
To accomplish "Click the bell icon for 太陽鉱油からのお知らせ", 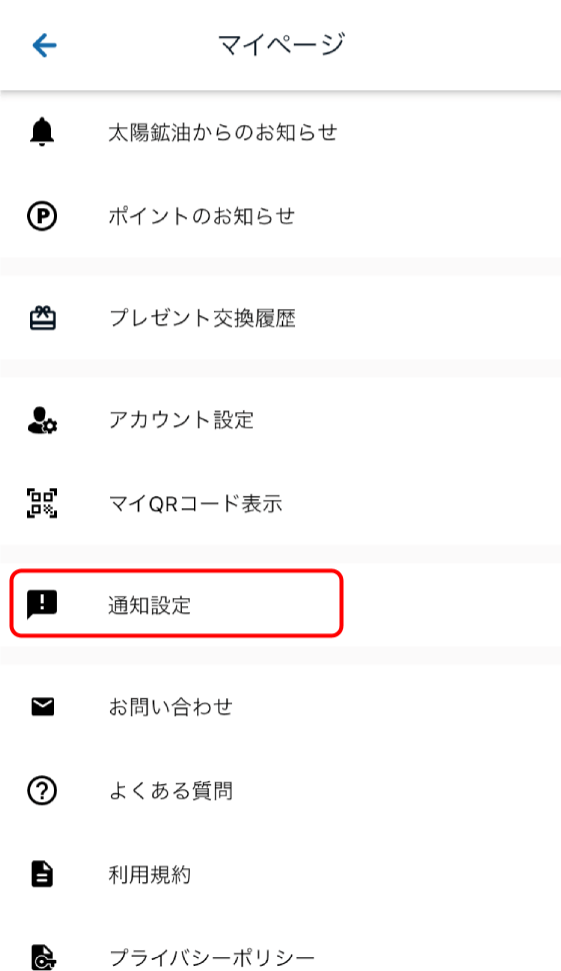I will coord(42,132).
